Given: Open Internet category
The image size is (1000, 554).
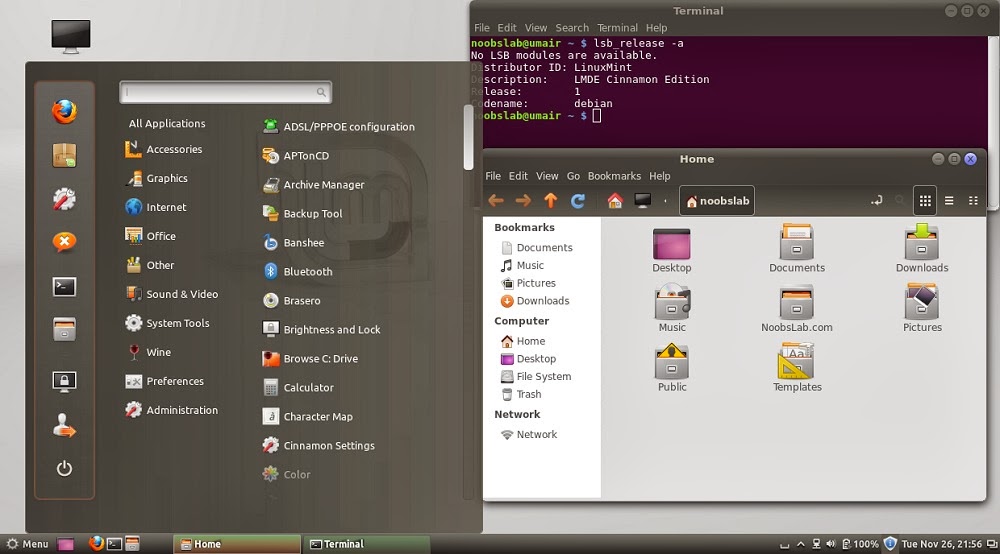Looking at the screenshot, I should pos(156,207).
